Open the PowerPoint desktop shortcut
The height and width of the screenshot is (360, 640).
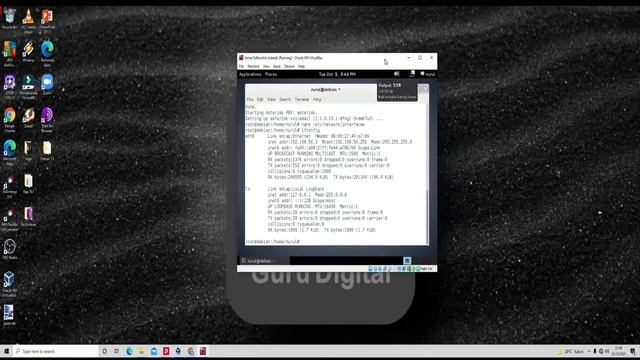47,20
